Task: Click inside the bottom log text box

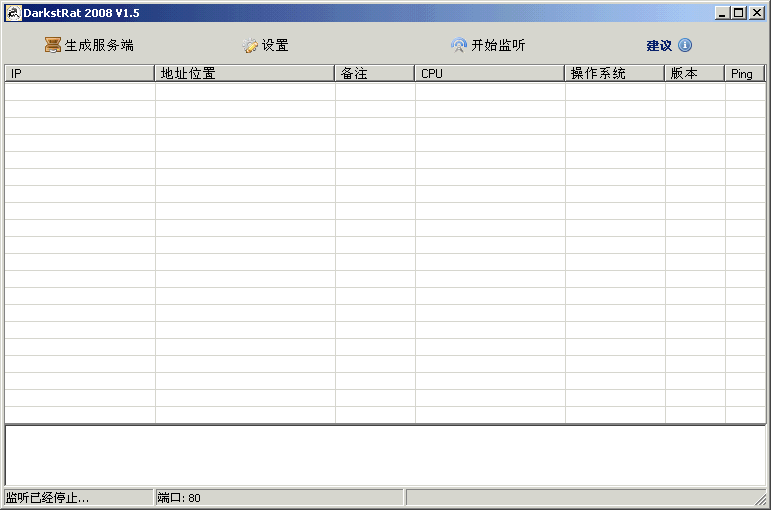Action: [385, 455]
